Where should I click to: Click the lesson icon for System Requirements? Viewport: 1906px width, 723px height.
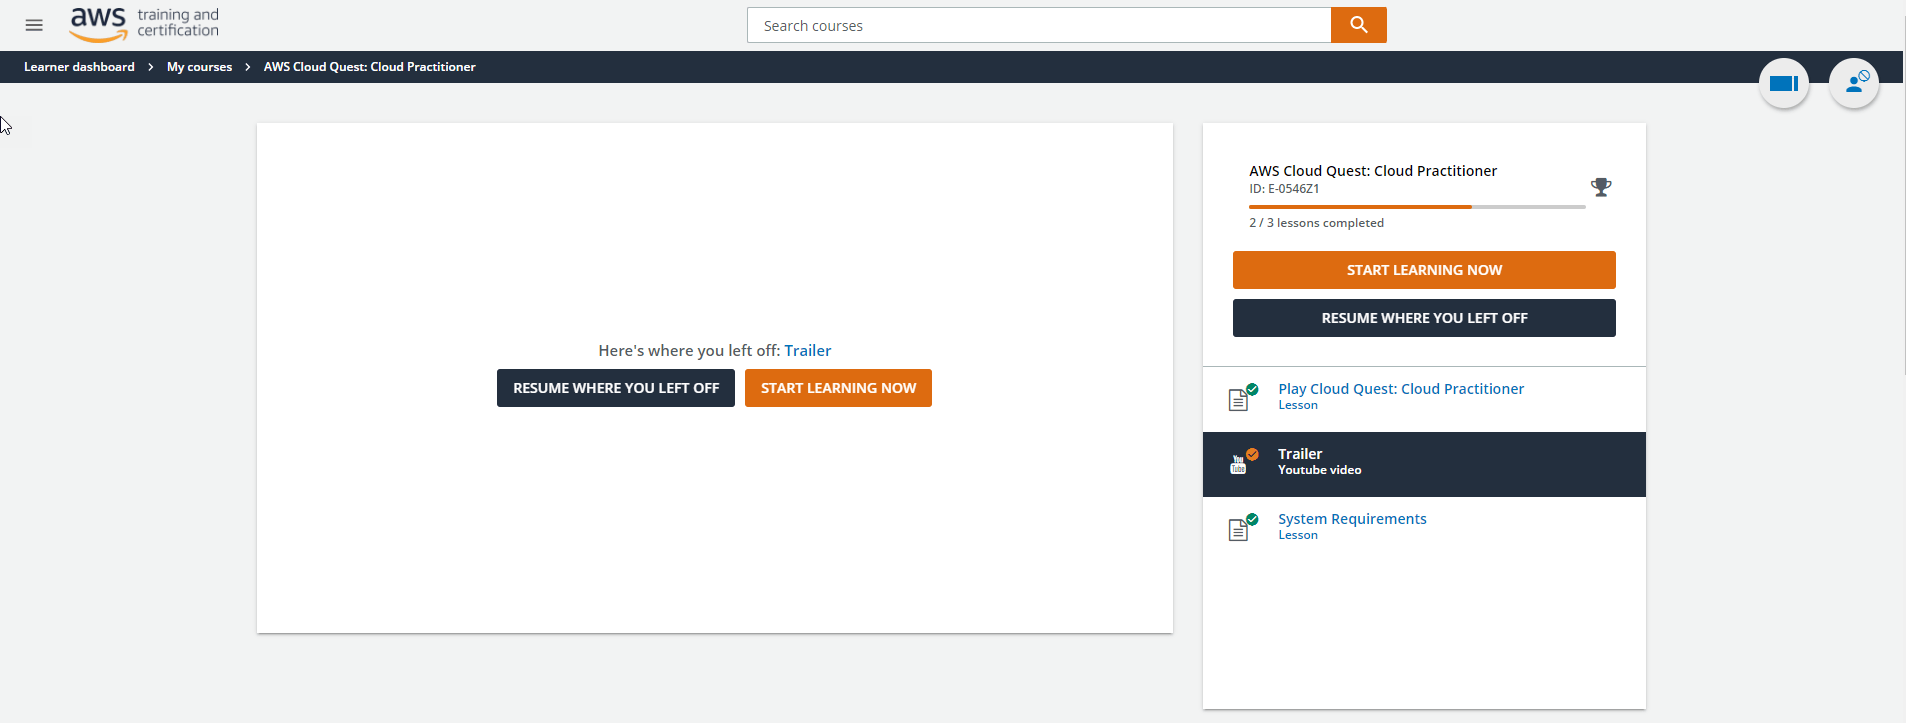click(x=1242, y=528)
